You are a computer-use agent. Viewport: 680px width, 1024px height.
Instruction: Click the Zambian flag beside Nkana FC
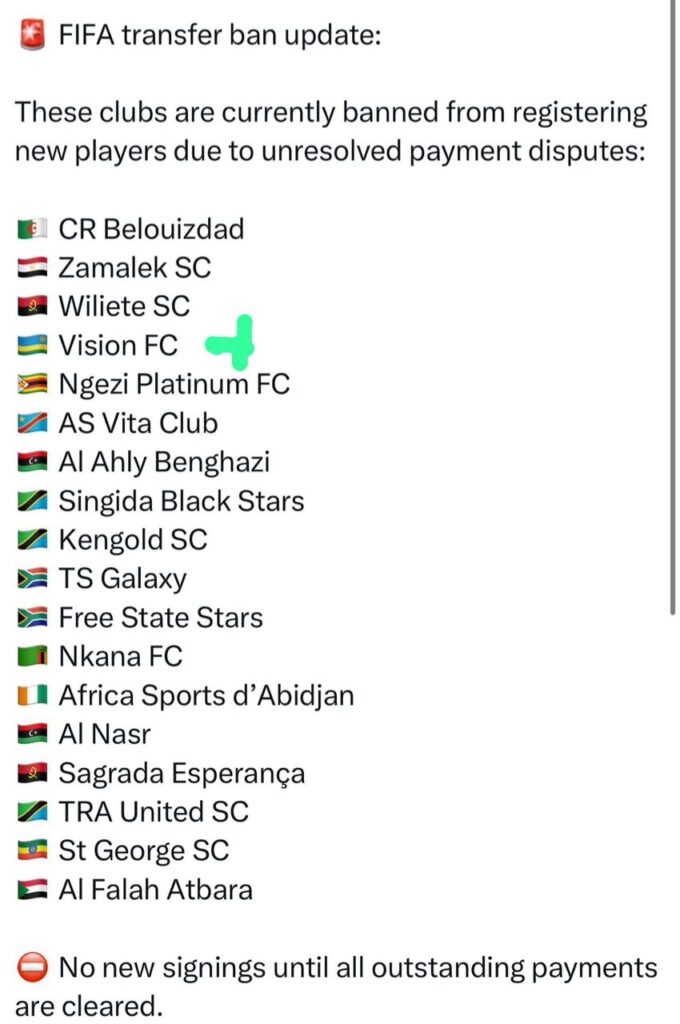[x=32, y=657]
